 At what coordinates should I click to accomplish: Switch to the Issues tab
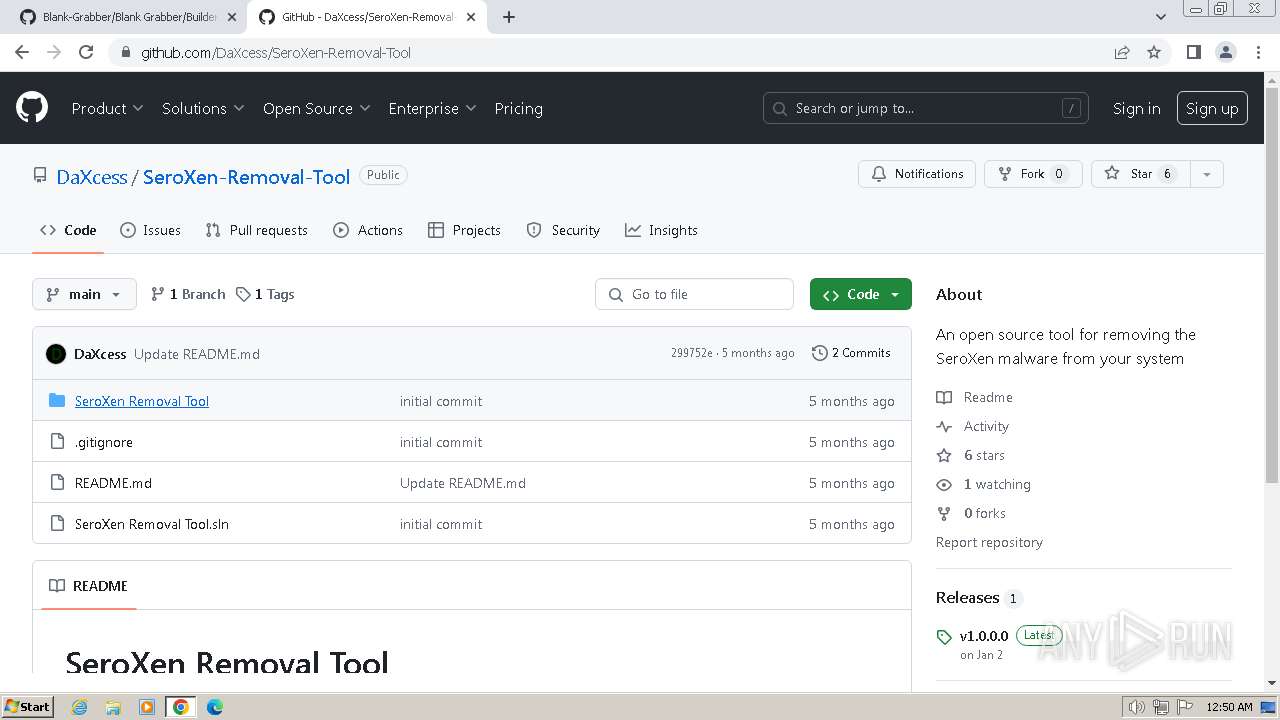[x=150, y=230]
